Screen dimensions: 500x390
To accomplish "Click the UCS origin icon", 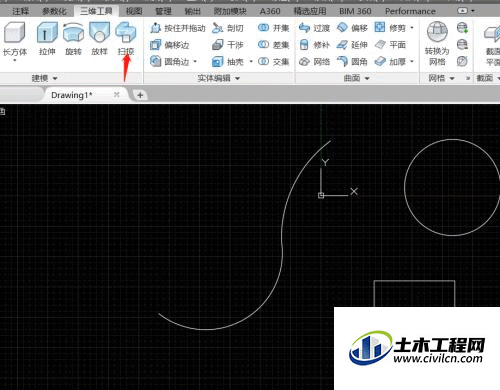I will pos(321,195).
